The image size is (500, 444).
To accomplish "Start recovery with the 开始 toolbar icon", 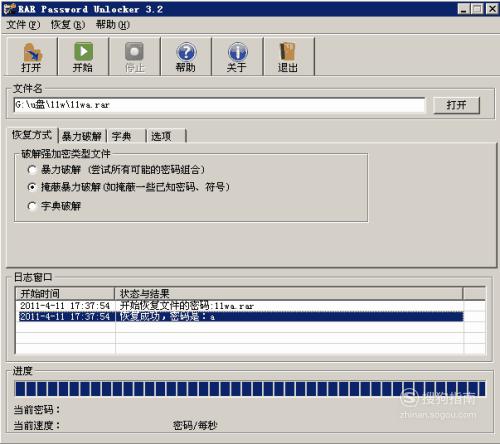I will 83,56.
